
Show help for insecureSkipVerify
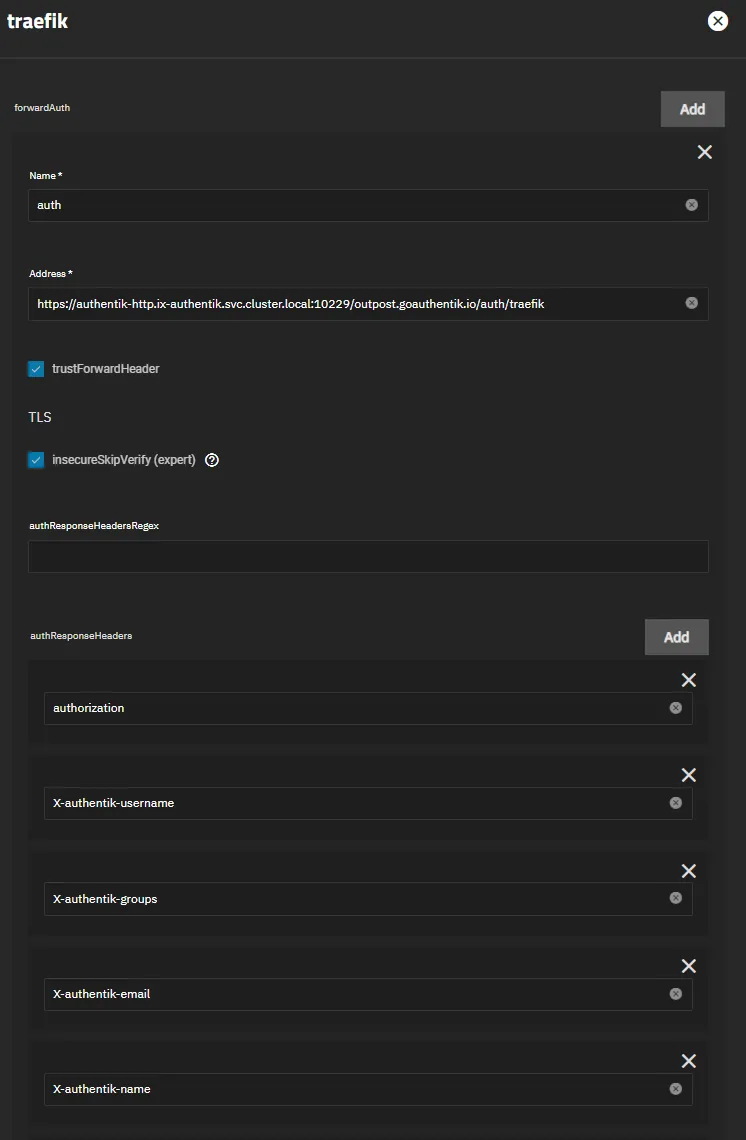click(212, 461)
